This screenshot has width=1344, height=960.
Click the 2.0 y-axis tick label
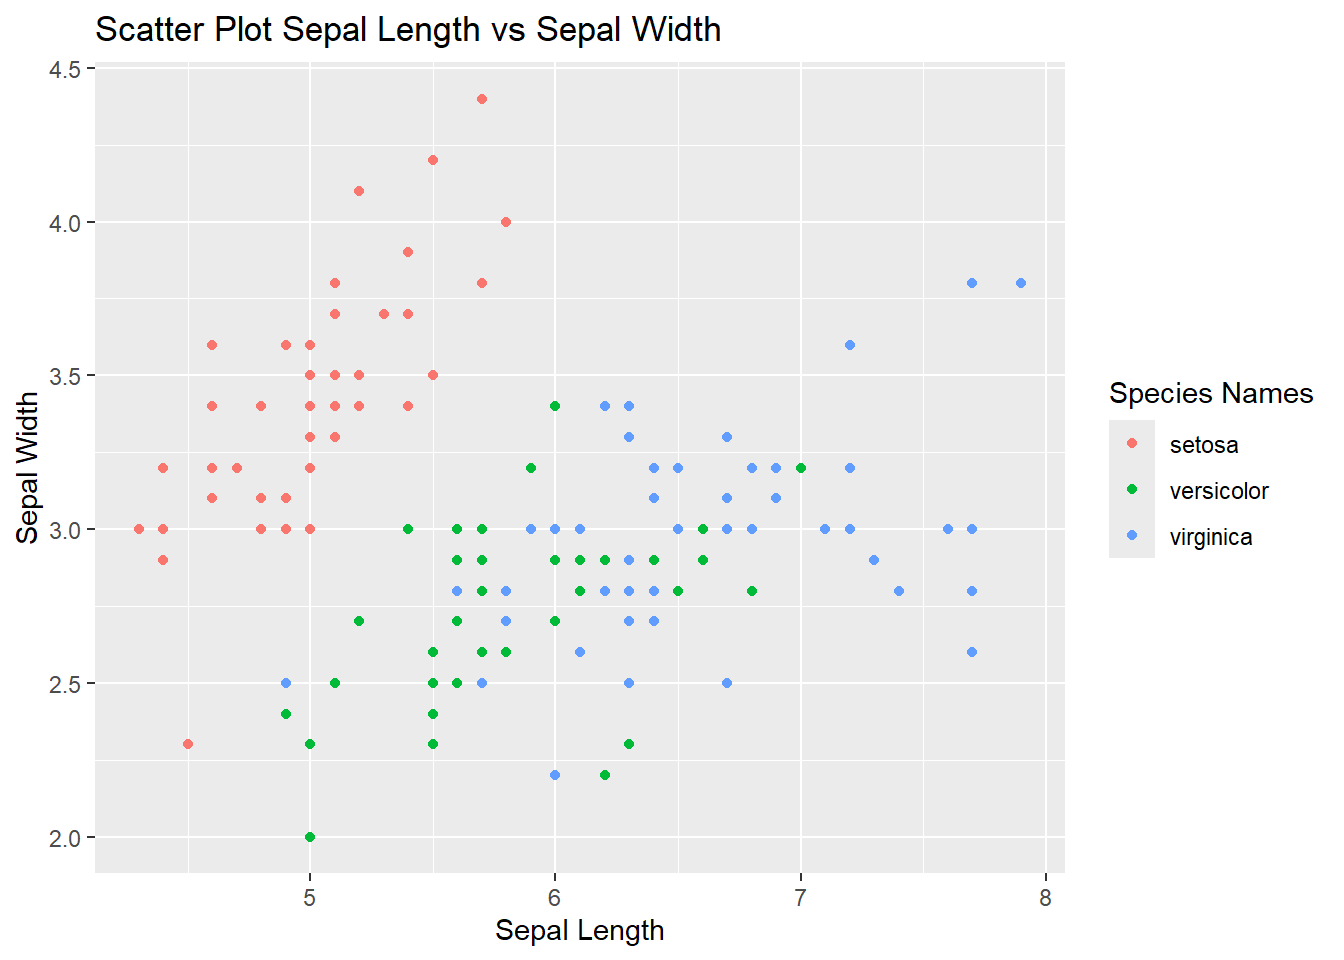[65, 838]
